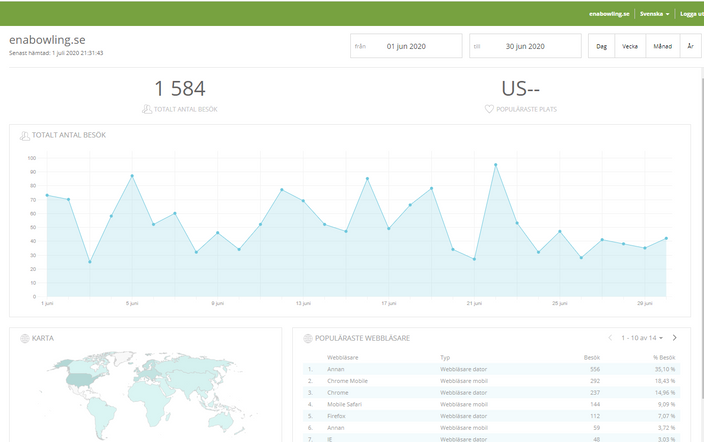This screenshot has height=442, width=704.
Task: Click the 'Chrome' row with 237 visits
Action: [491, 393]
